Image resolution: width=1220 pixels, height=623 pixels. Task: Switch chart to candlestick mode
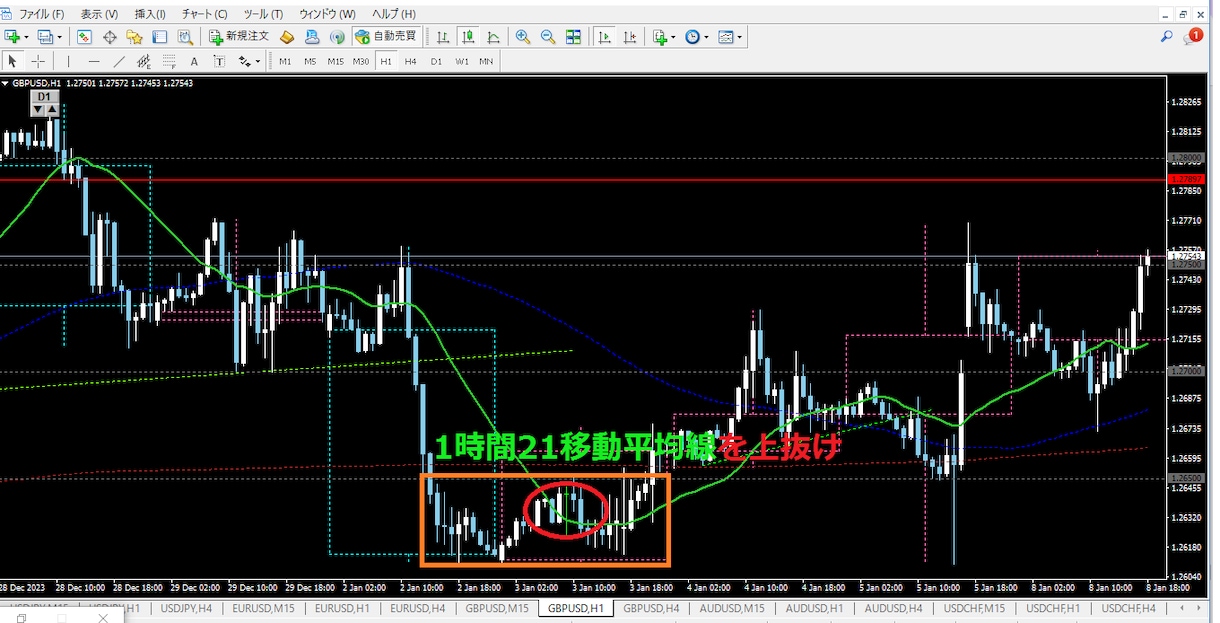(x=468, y=37)
